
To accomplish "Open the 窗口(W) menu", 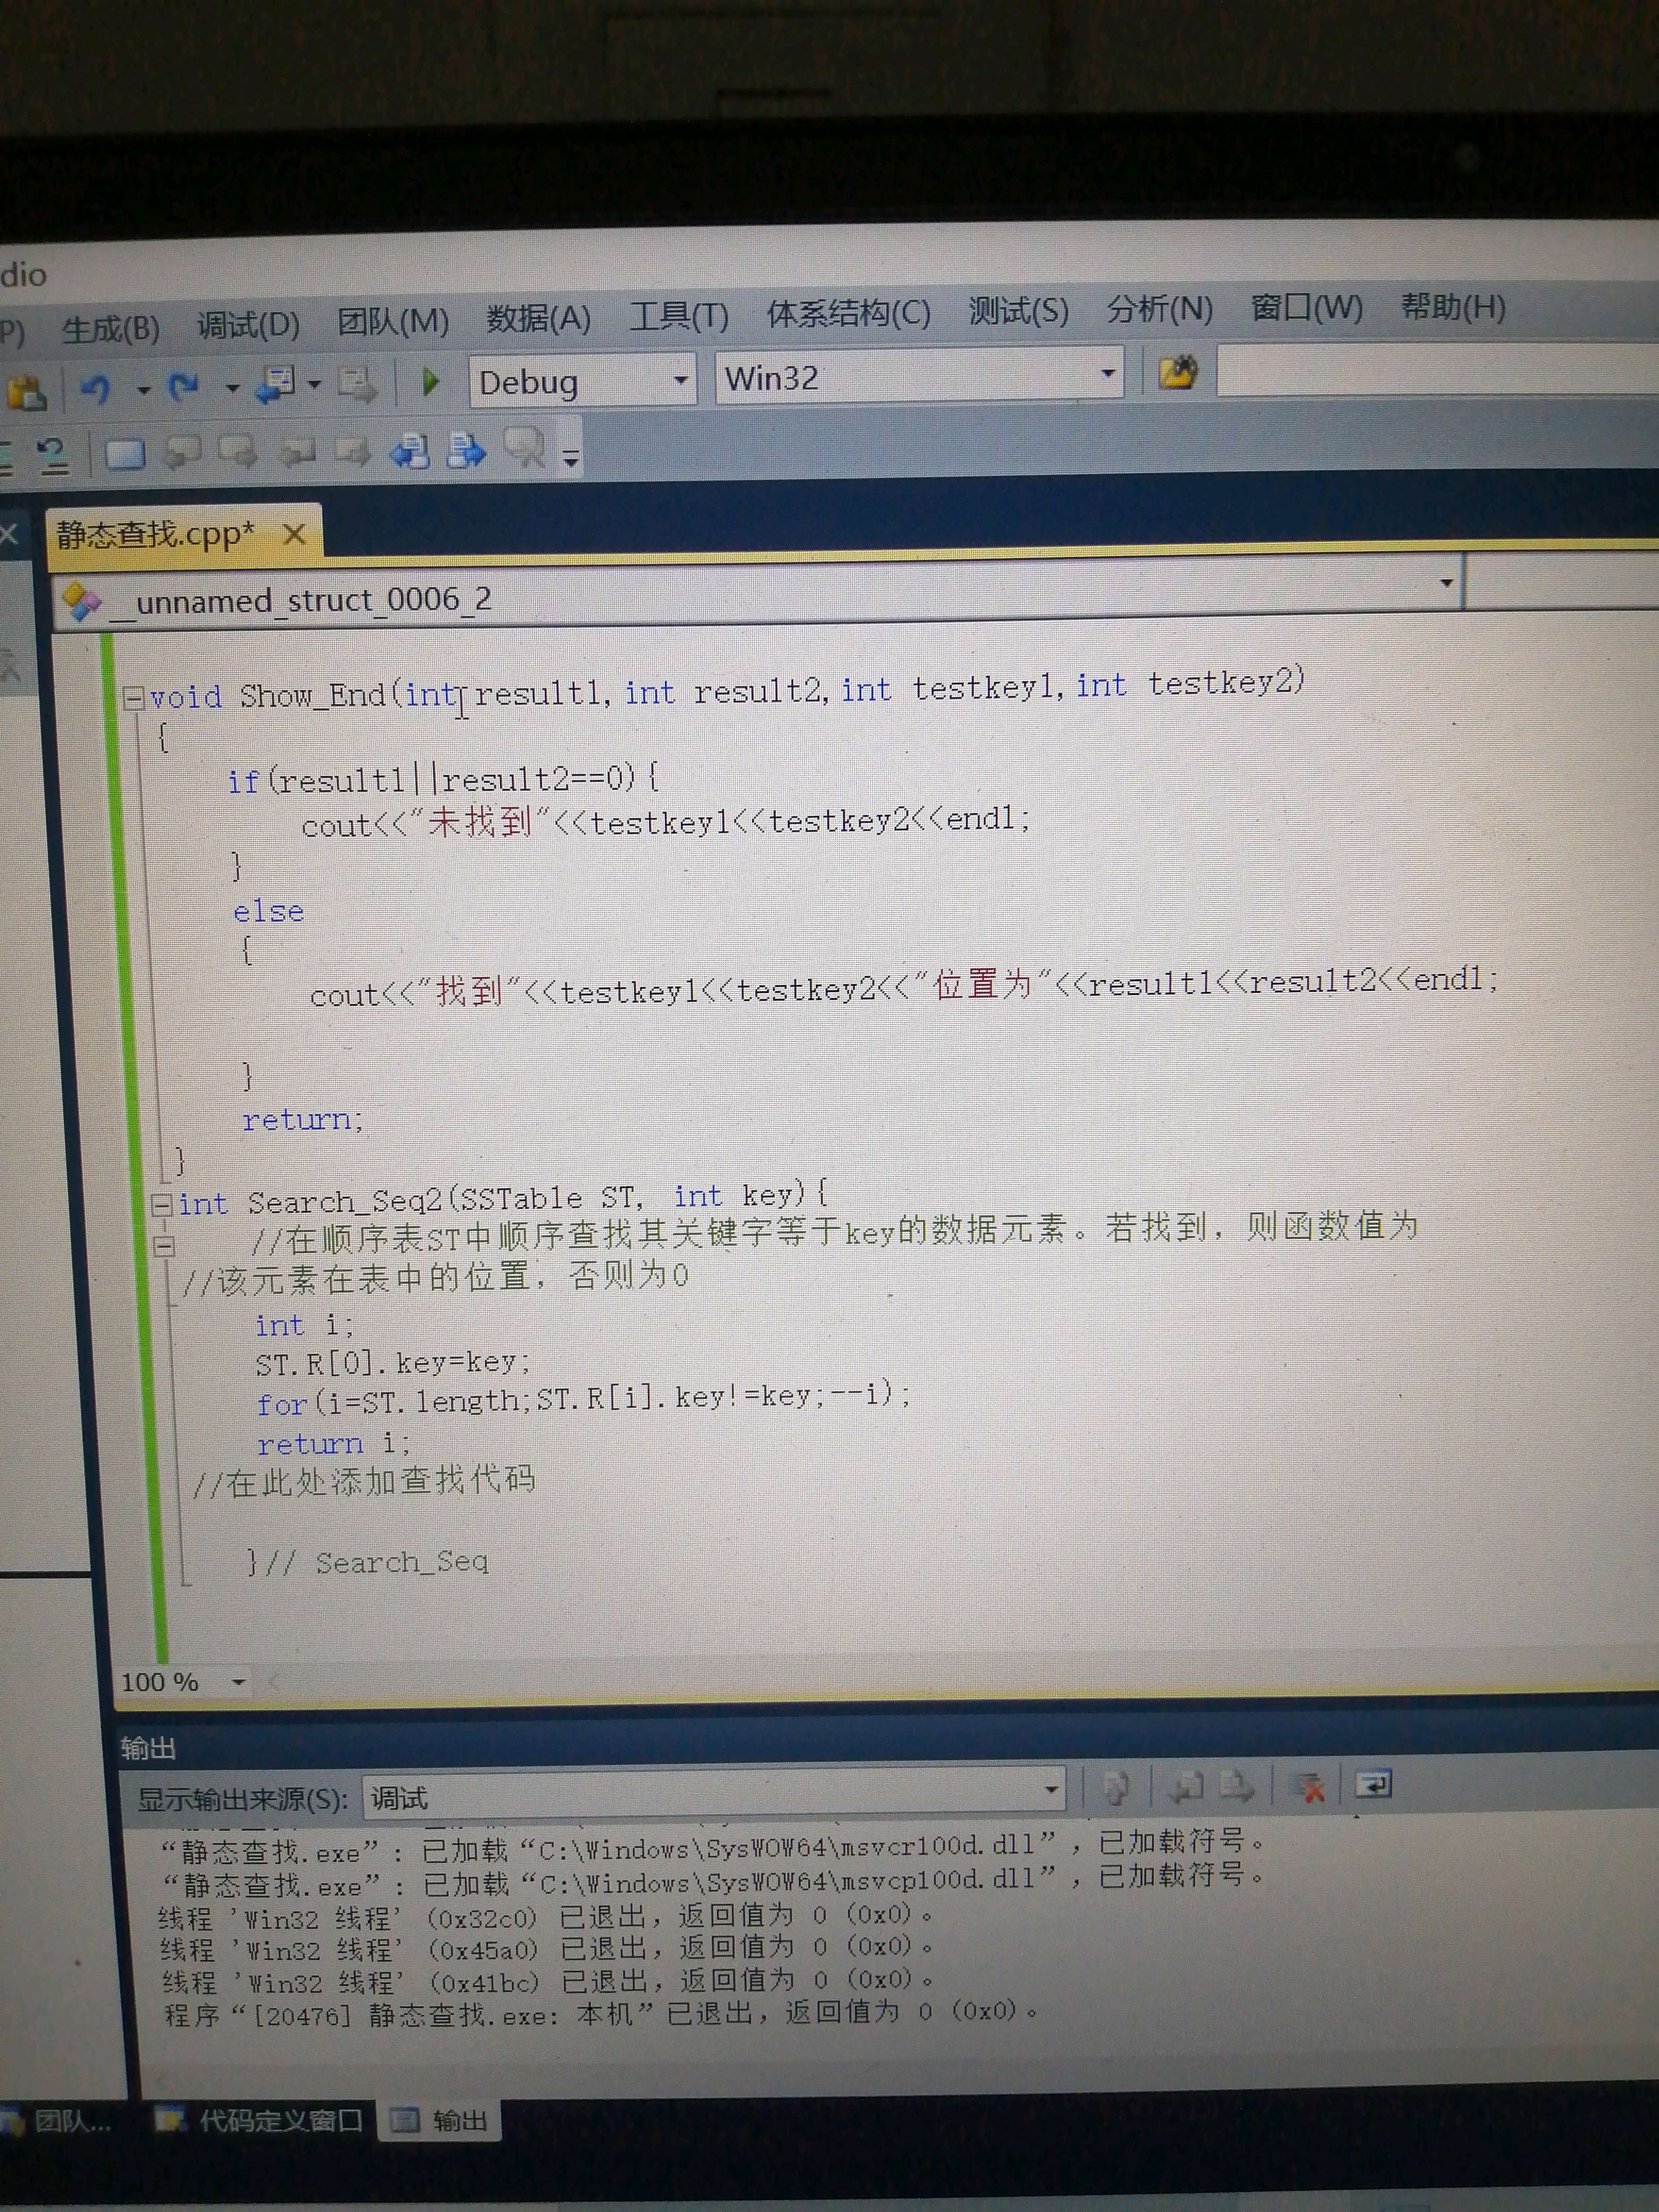I will 1306,307.
